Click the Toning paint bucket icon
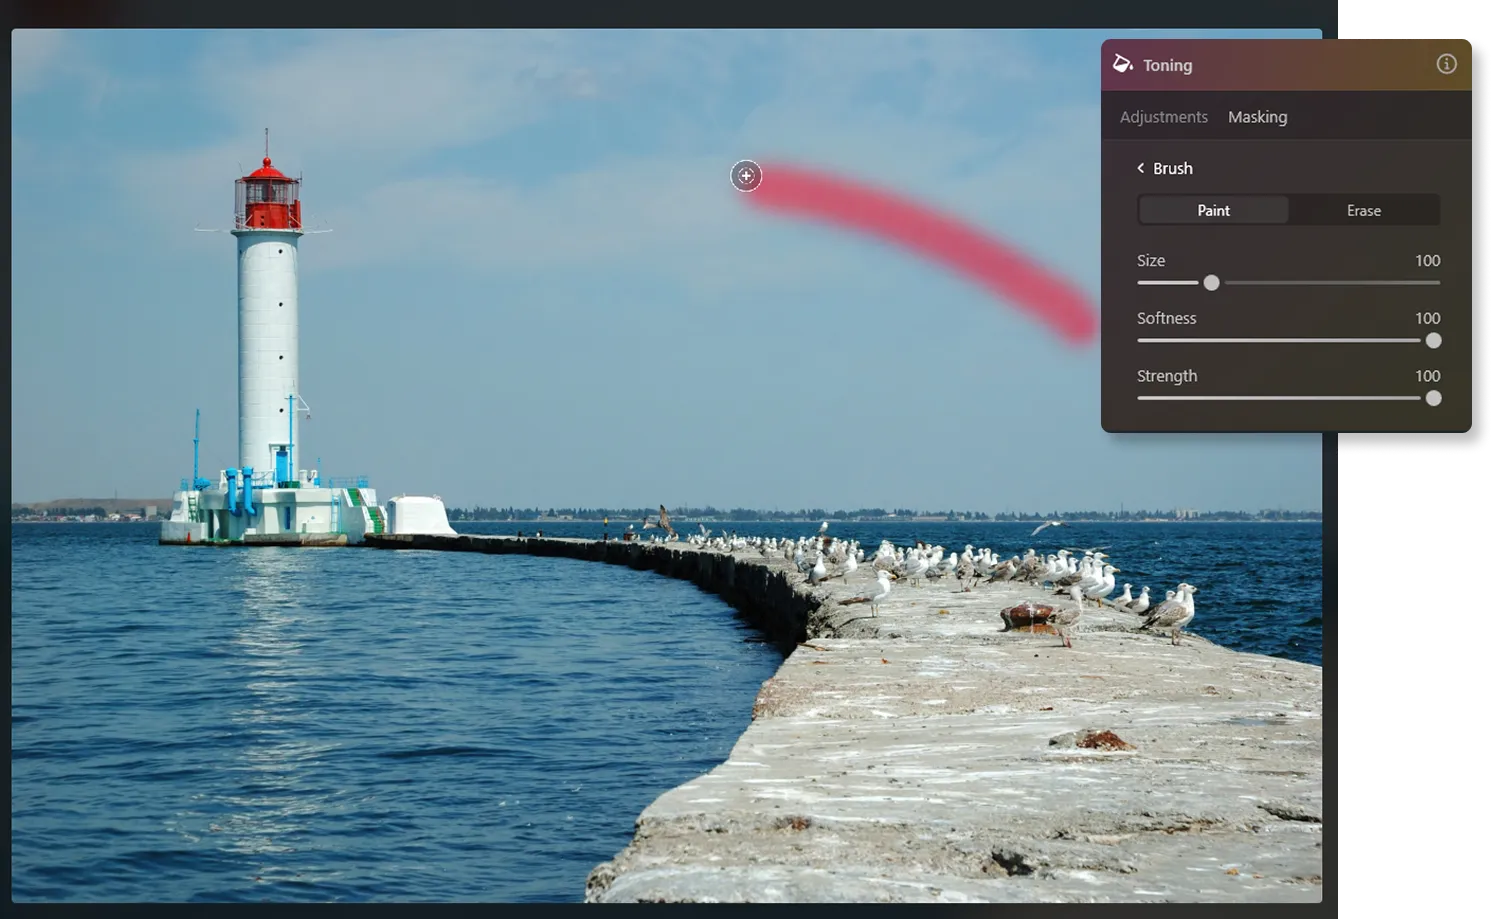The image size is (1494, 919). 1122,64
